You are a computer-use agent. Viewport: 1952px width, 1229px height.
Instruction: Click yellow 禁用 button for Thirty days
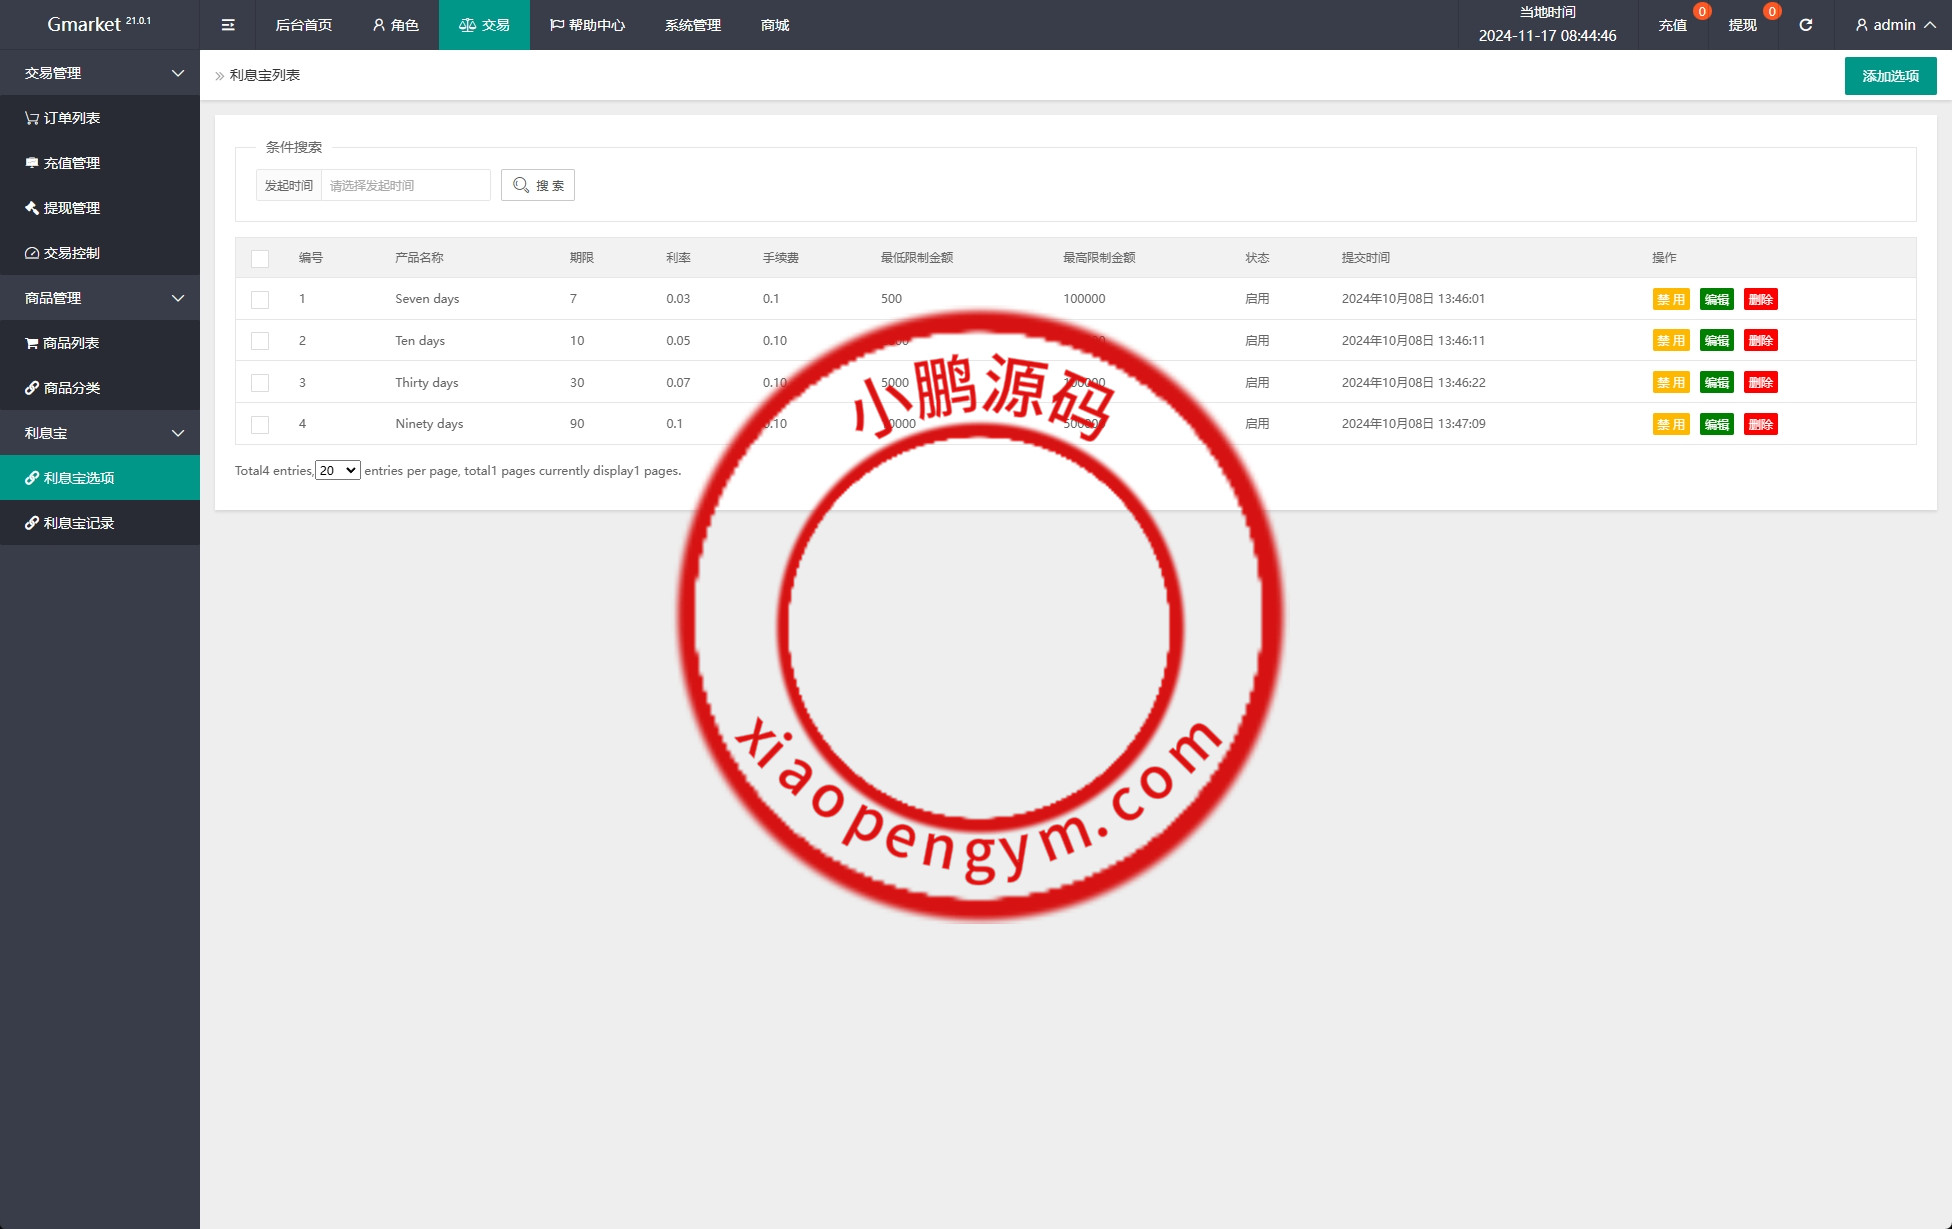1670,383
